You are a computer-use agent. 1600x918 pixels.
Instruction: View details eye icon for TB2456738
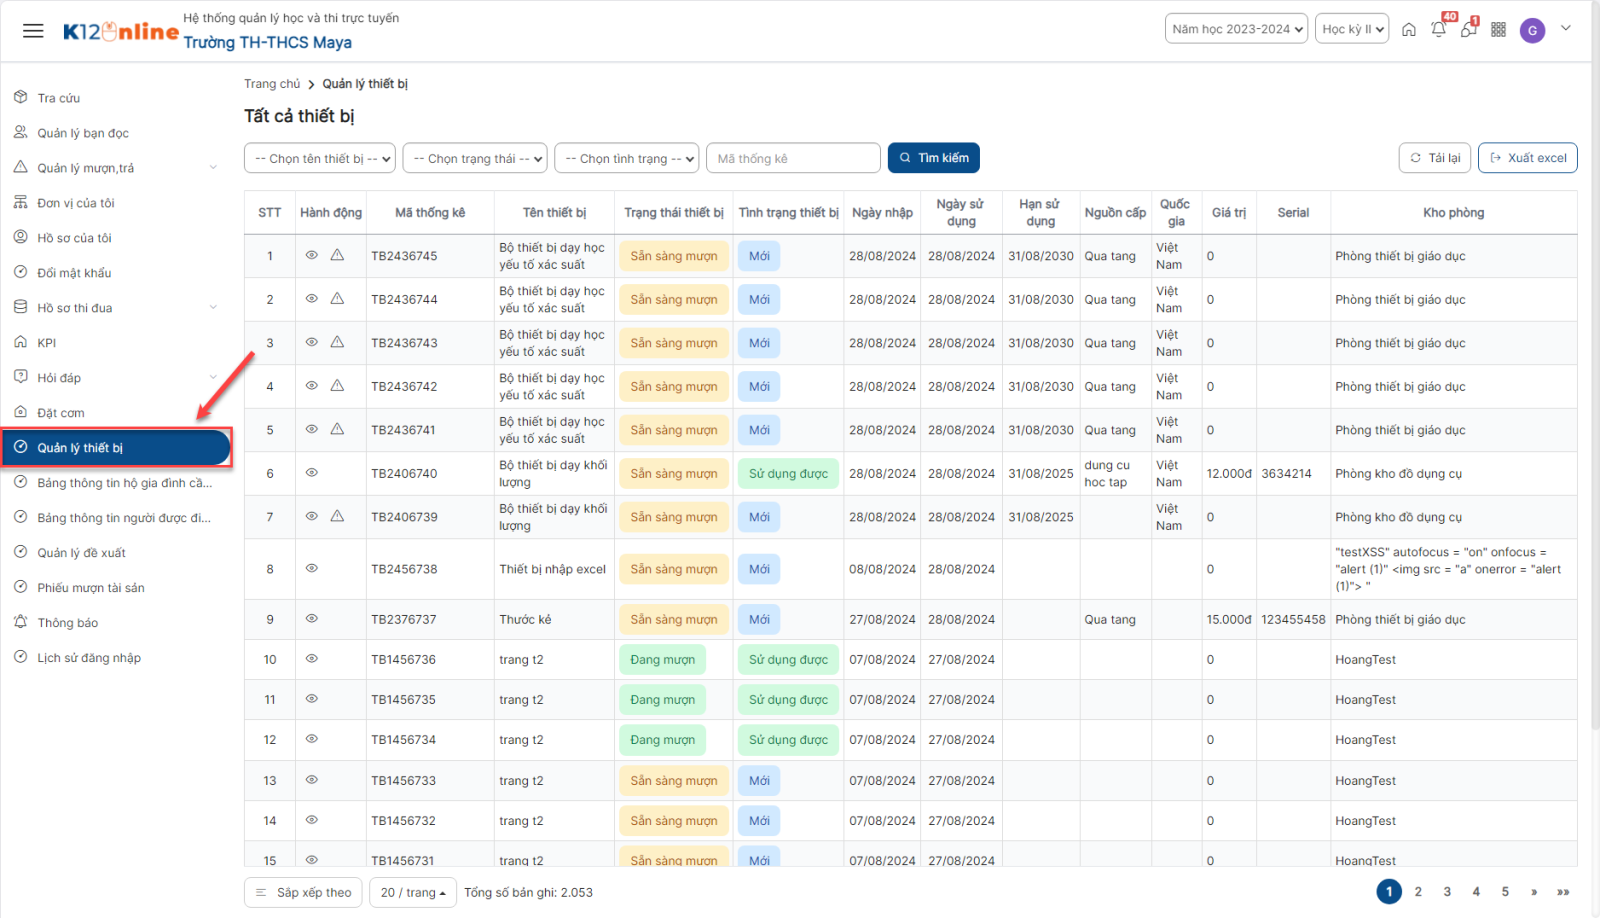pos(312,568)
